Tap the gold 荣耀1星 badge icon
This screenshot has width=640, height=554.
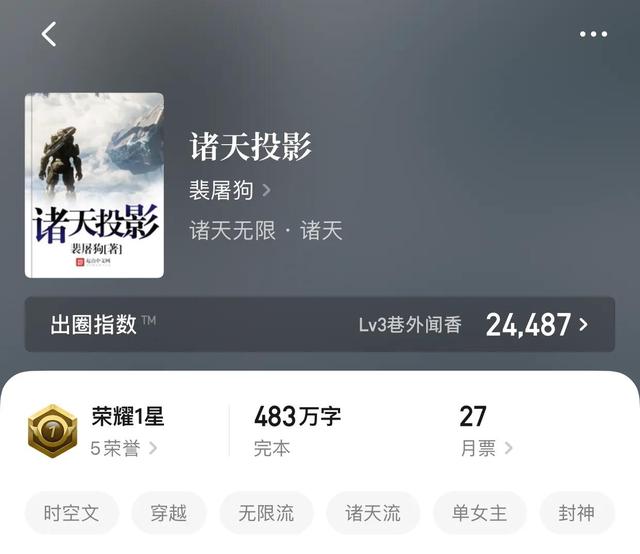pos(52,431)
